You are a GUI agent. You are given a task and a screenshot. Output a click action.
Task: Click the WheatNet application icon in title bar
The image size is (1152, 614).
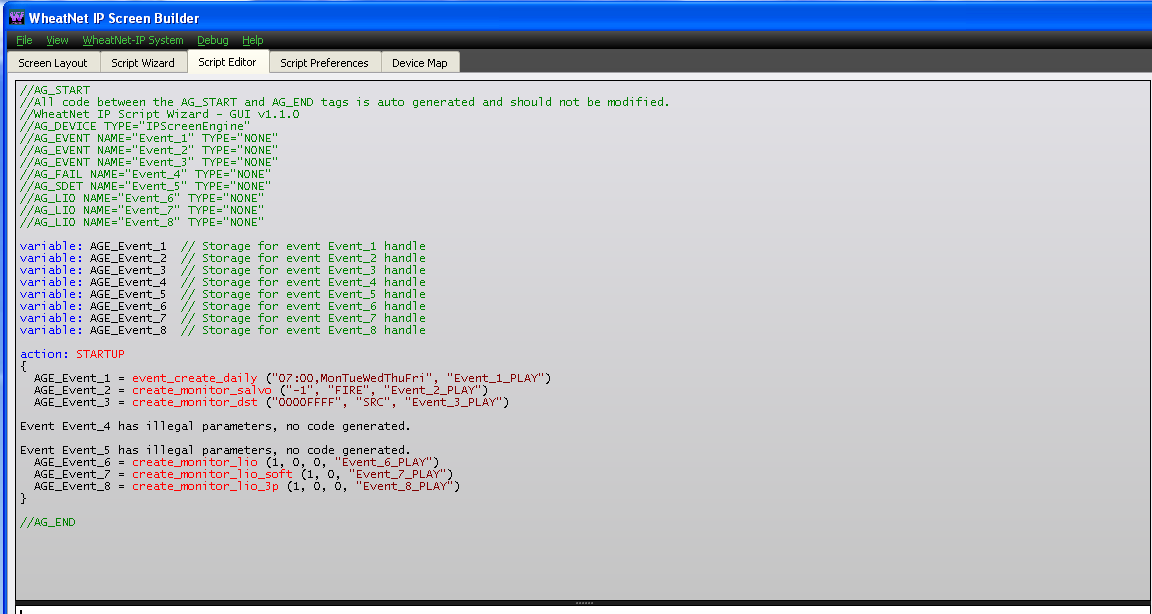(x=16, y=17)
